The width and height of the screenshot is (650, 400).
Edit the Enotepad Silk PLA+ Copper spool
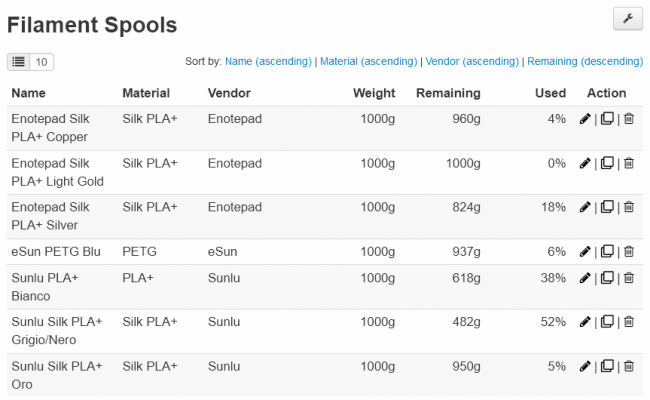pos(585,120)
